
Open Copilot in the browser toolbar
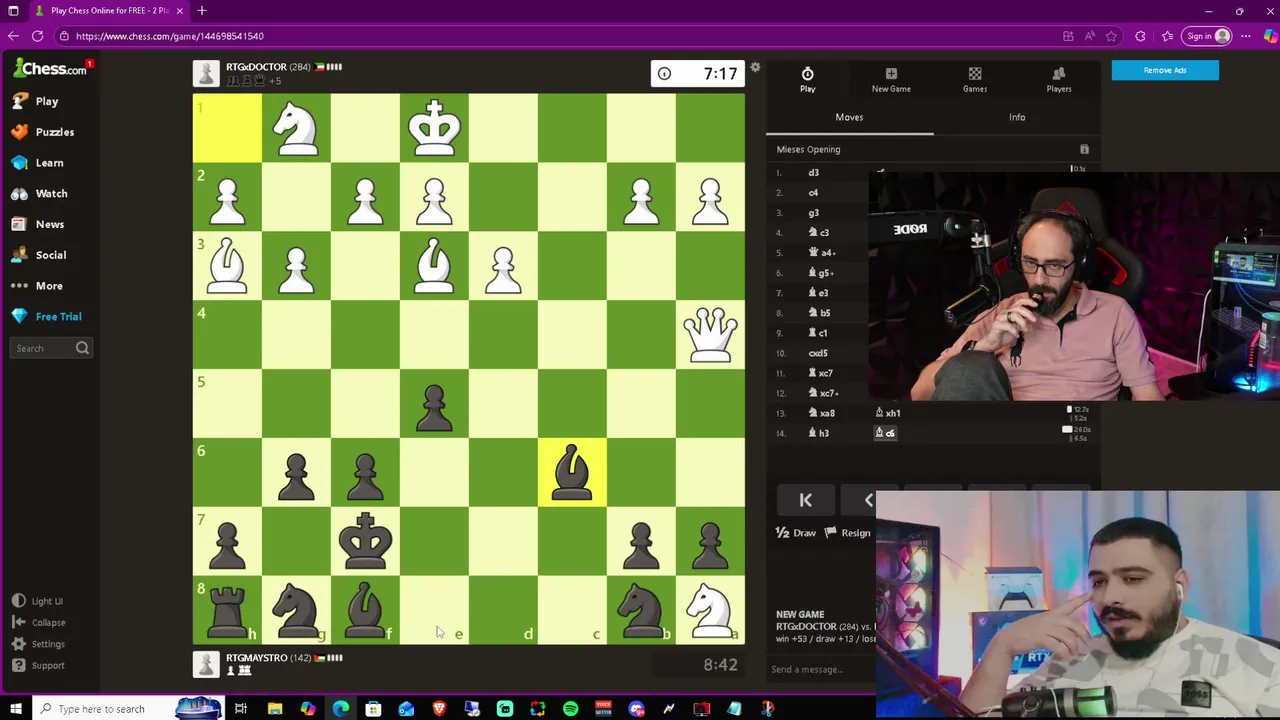coord(1269,36)
